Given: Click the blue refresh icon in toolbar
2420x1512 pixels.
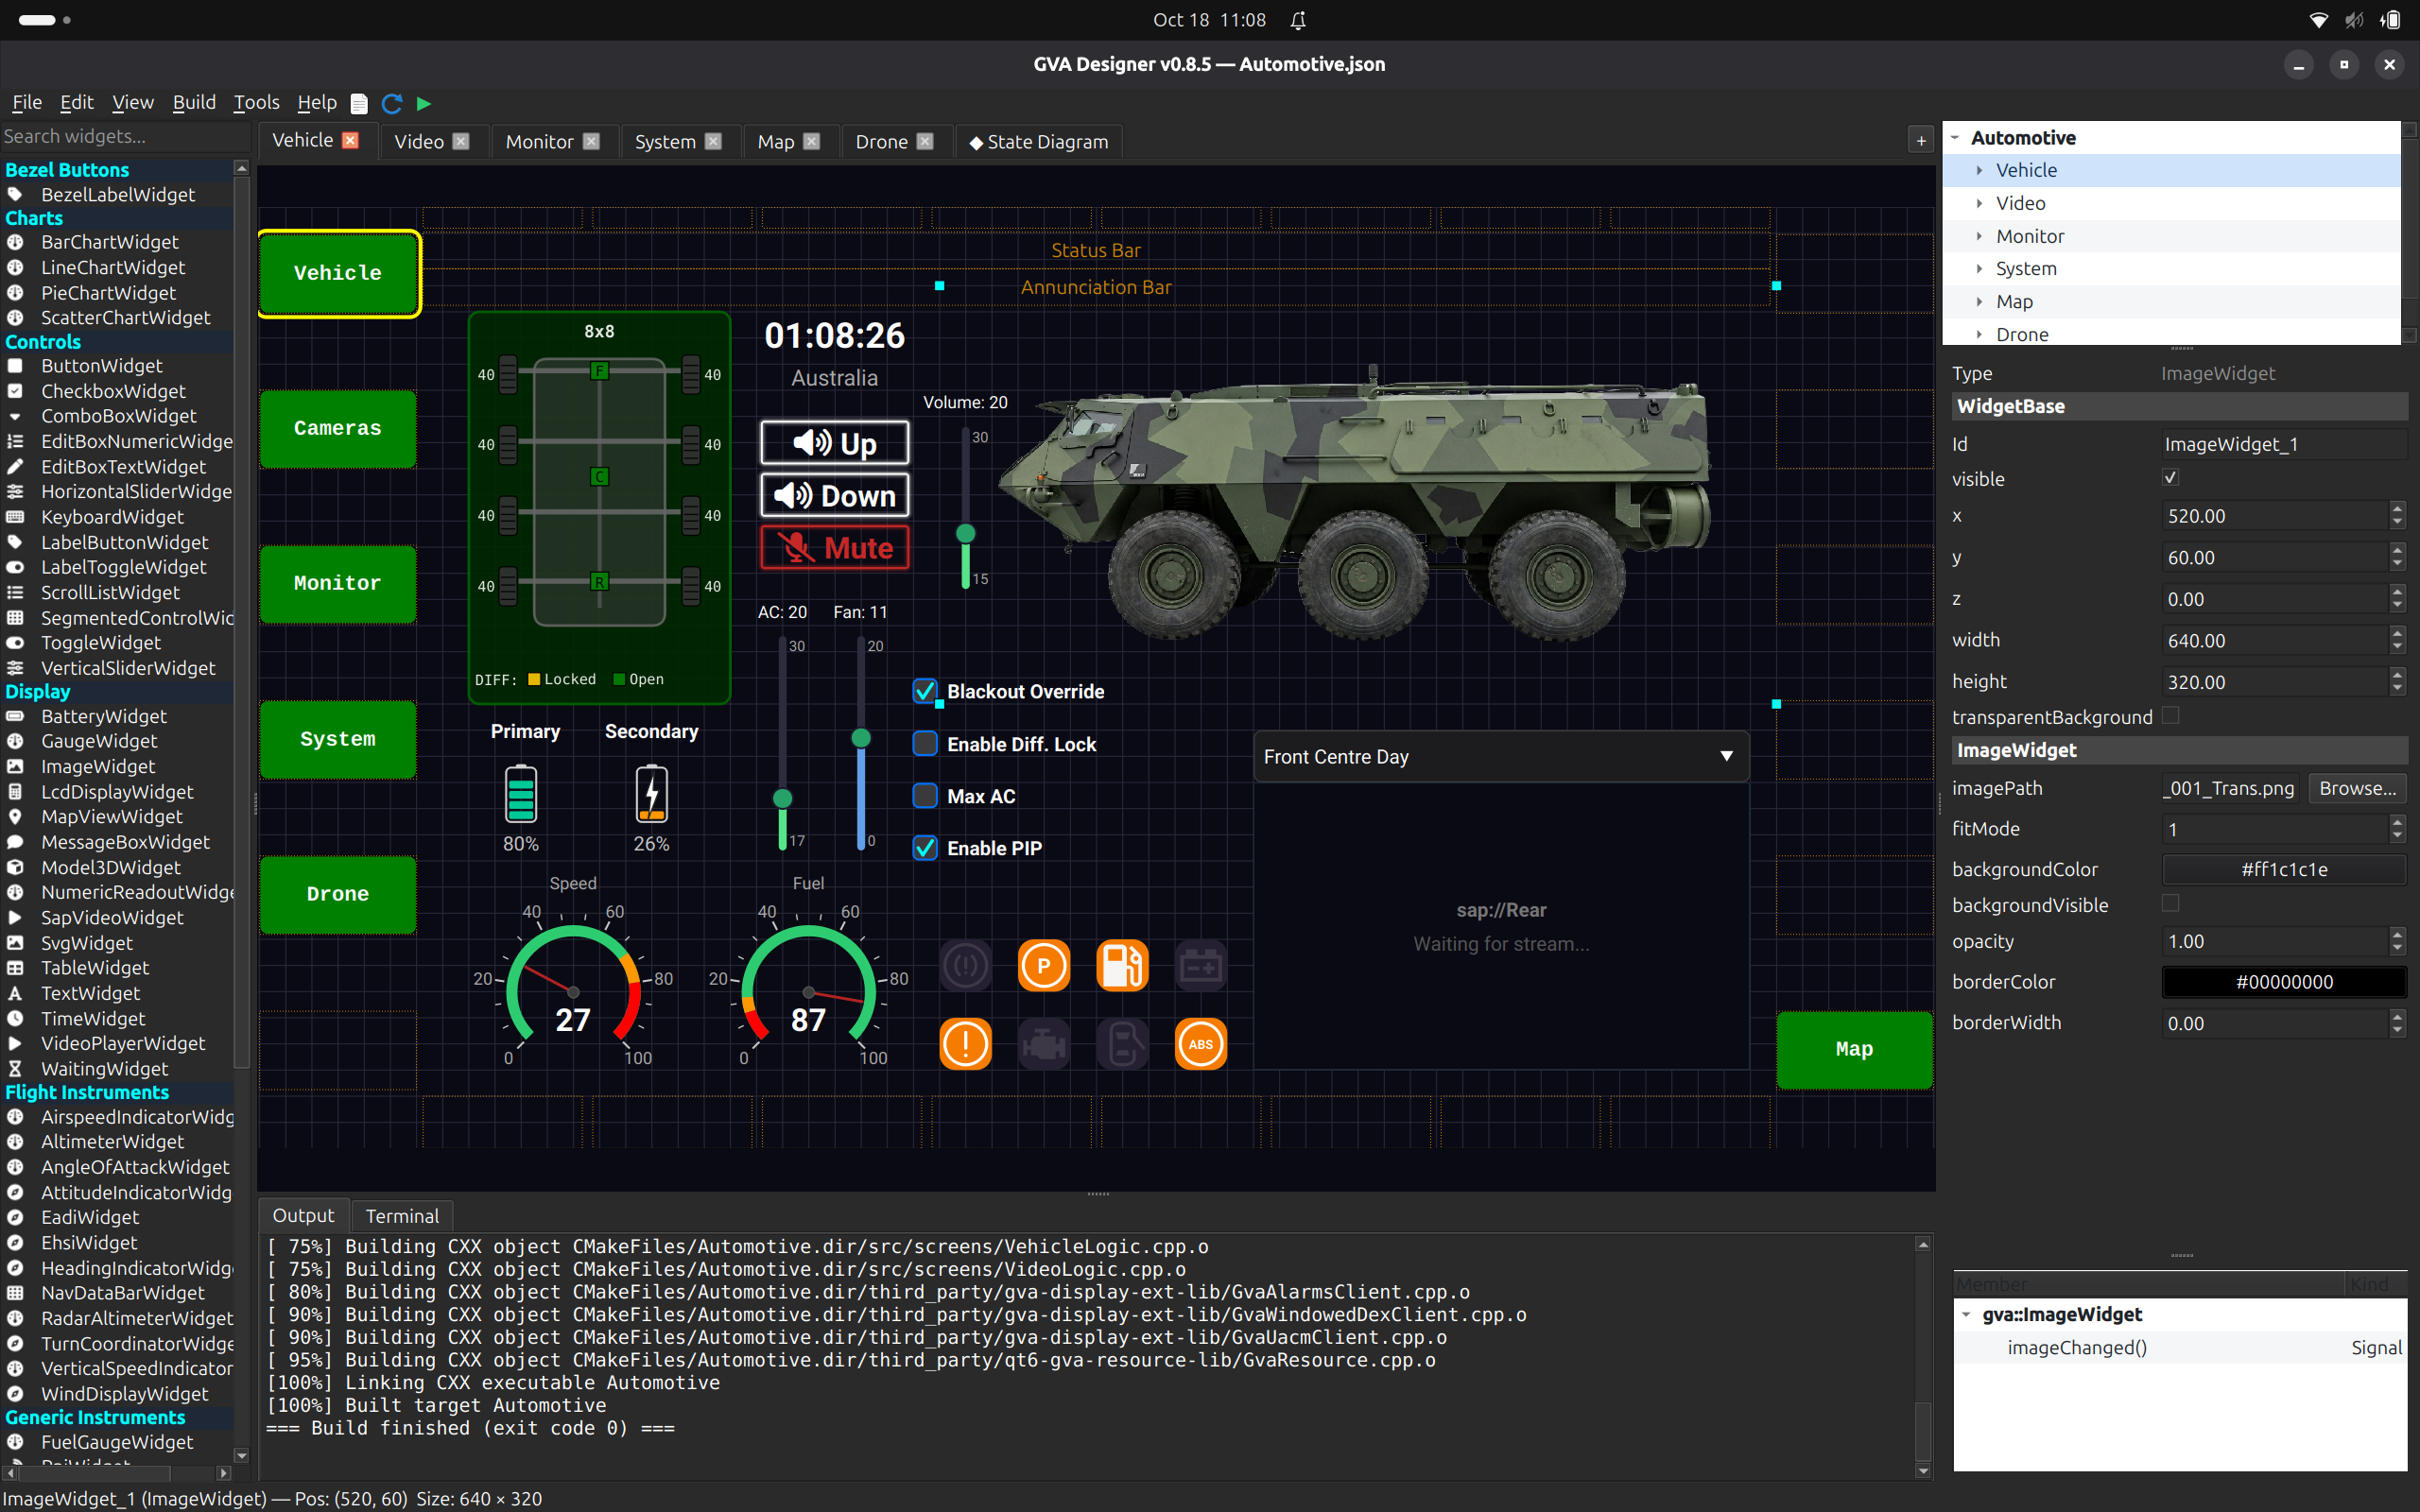Looking at the screenshot, I should (x=392, y=103).
